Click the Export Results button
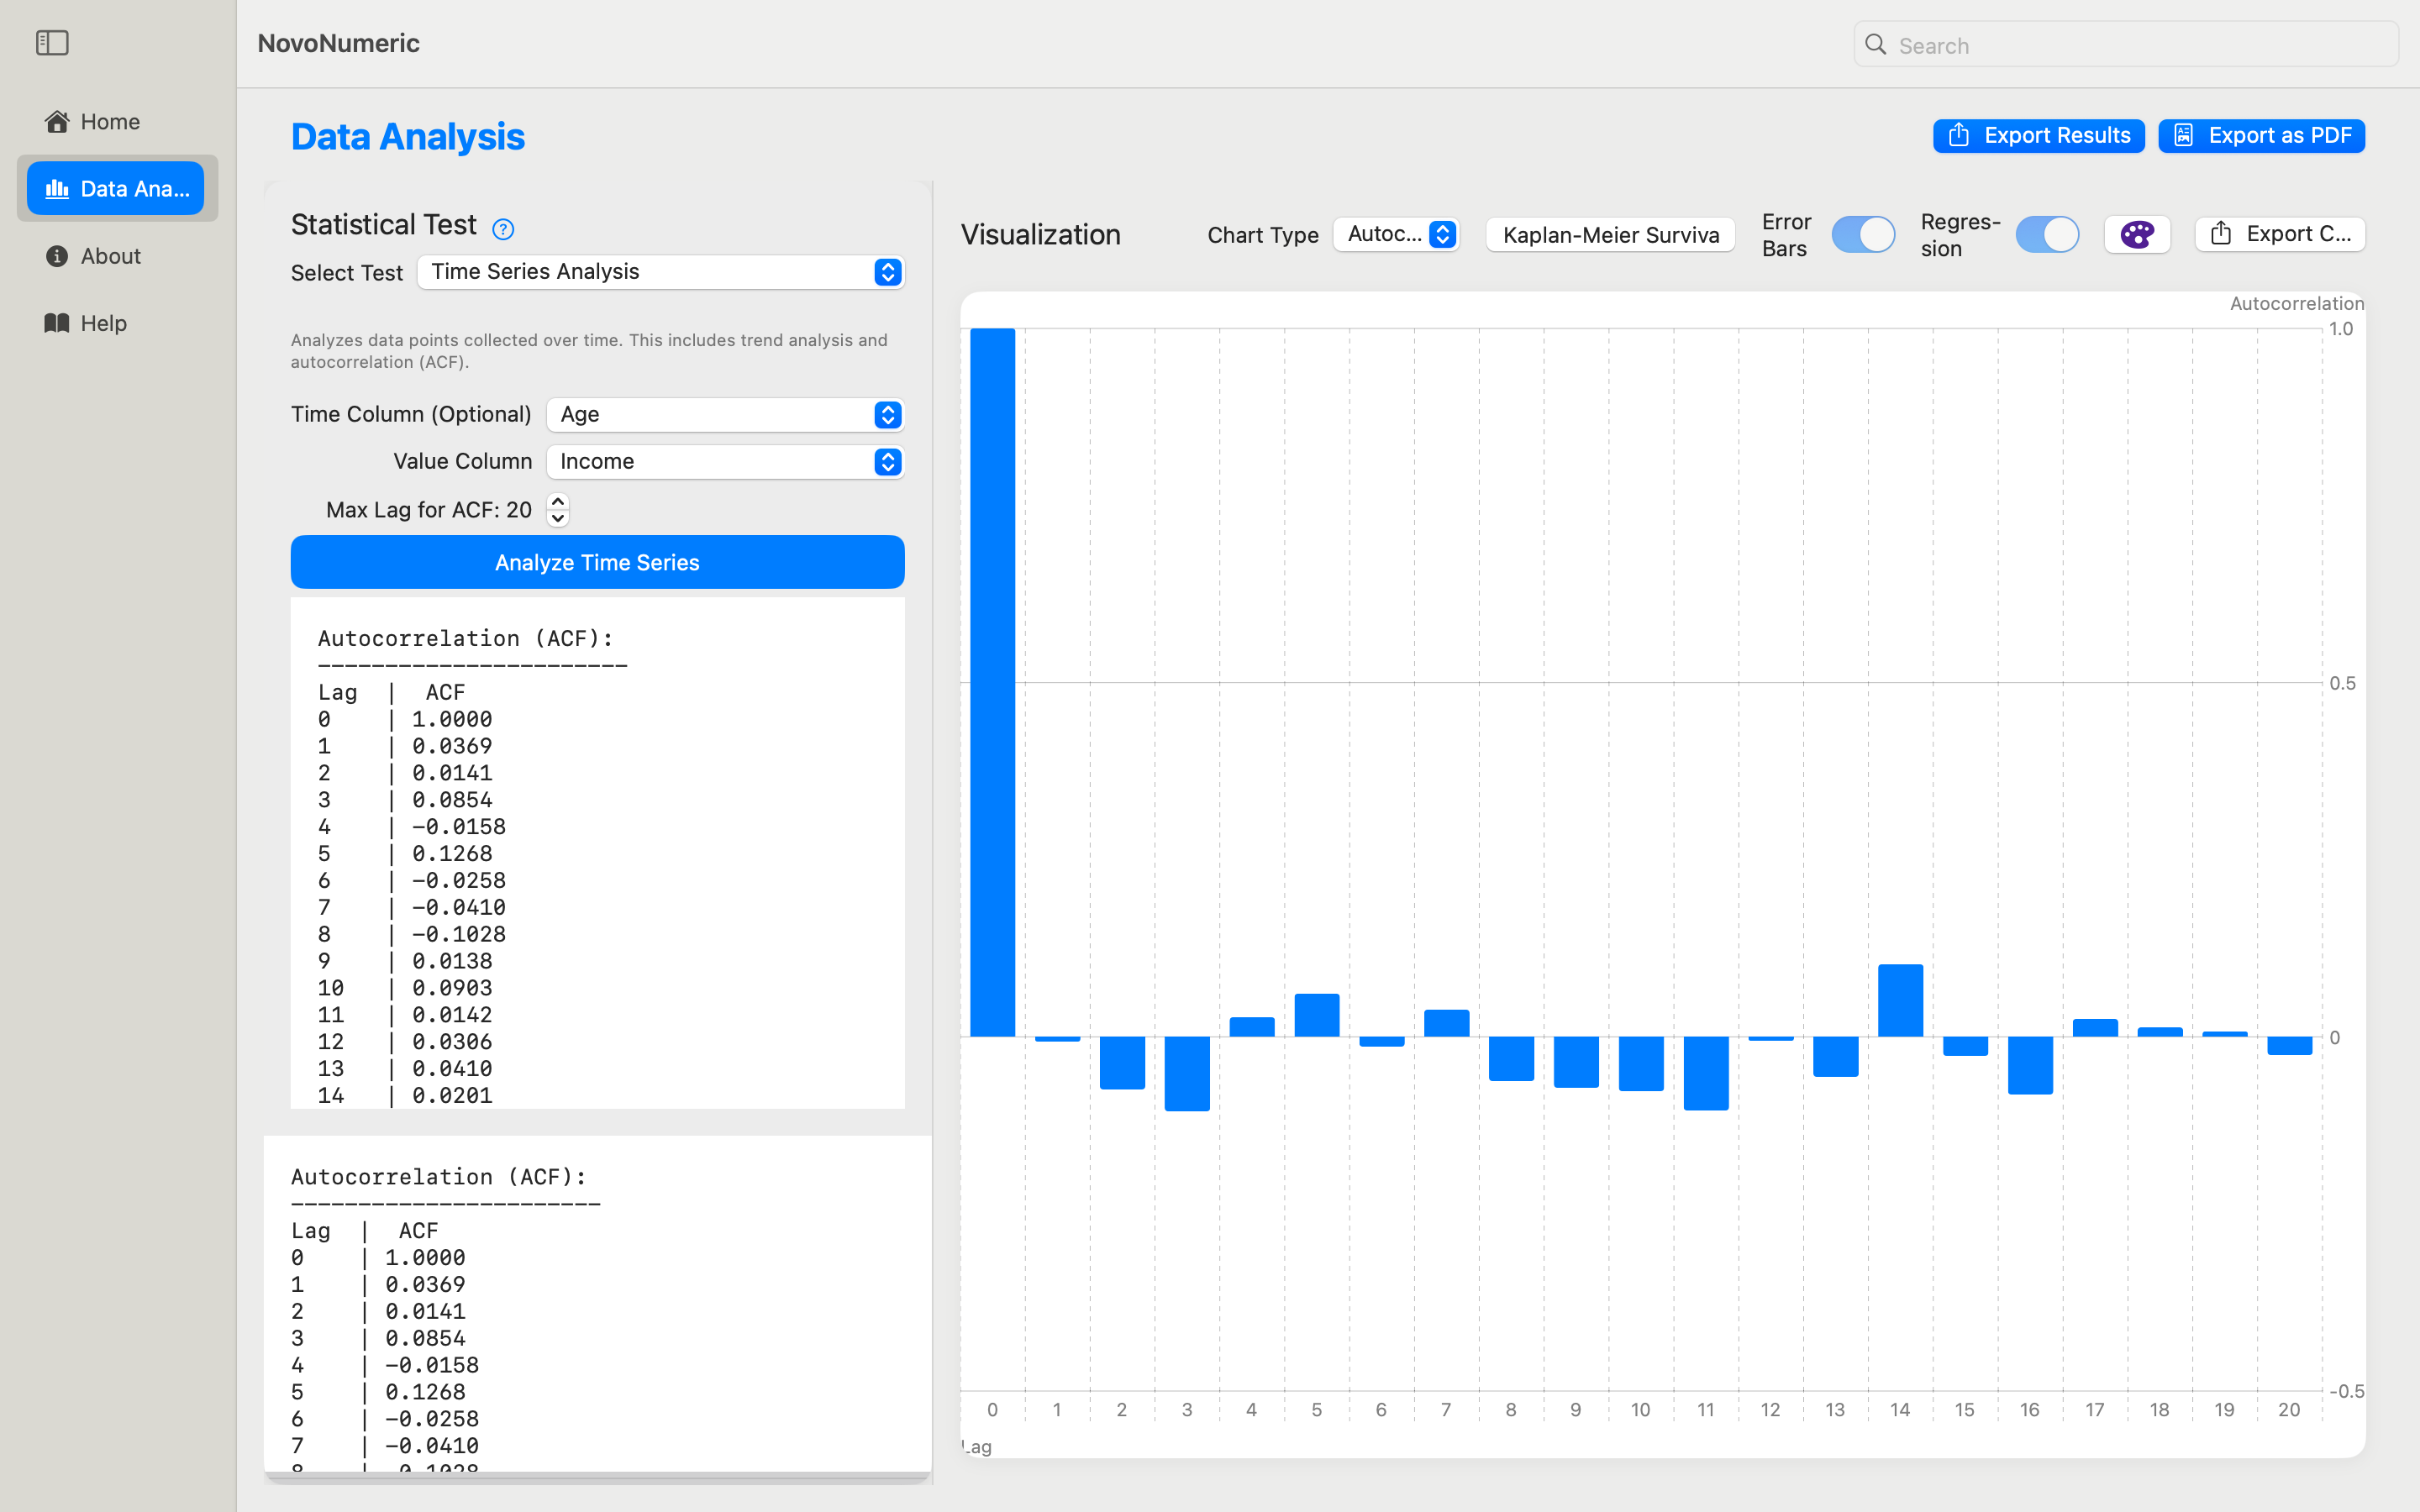Image resolution: width=2420 pixels, height=1512 pixels. 2038,135
